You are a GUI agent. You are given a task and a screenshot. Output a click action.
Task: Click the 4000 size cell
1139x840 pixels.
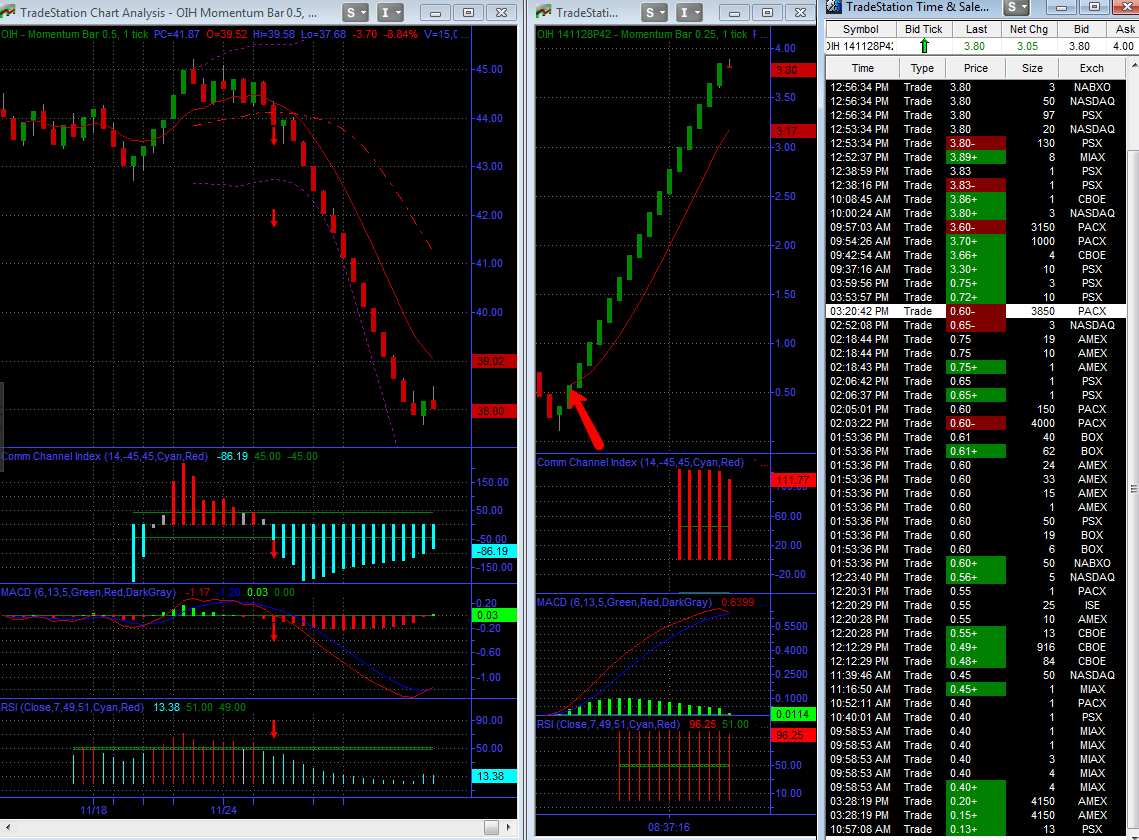1042,423
